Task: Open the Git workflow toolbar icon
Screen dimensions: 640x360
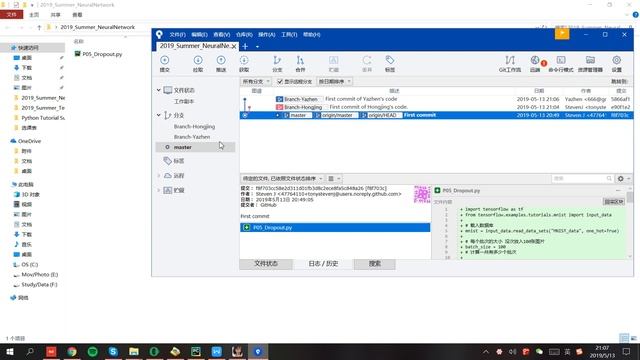Action: [510, 64]
